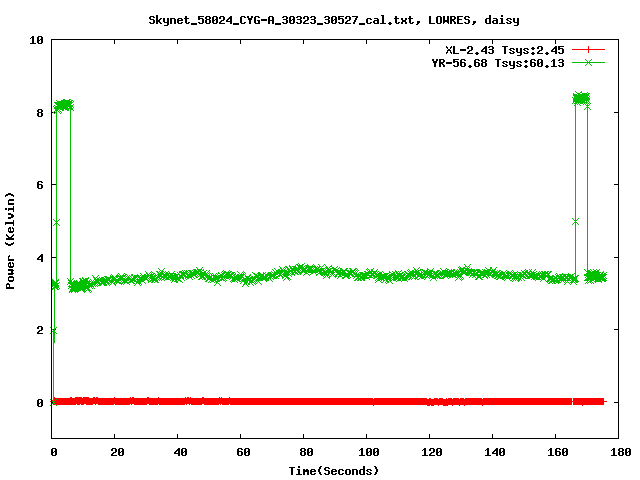Click the plot title Skynet_58024_CYG-A text
The image size is (640, 480).
click(x=333, y=20)
